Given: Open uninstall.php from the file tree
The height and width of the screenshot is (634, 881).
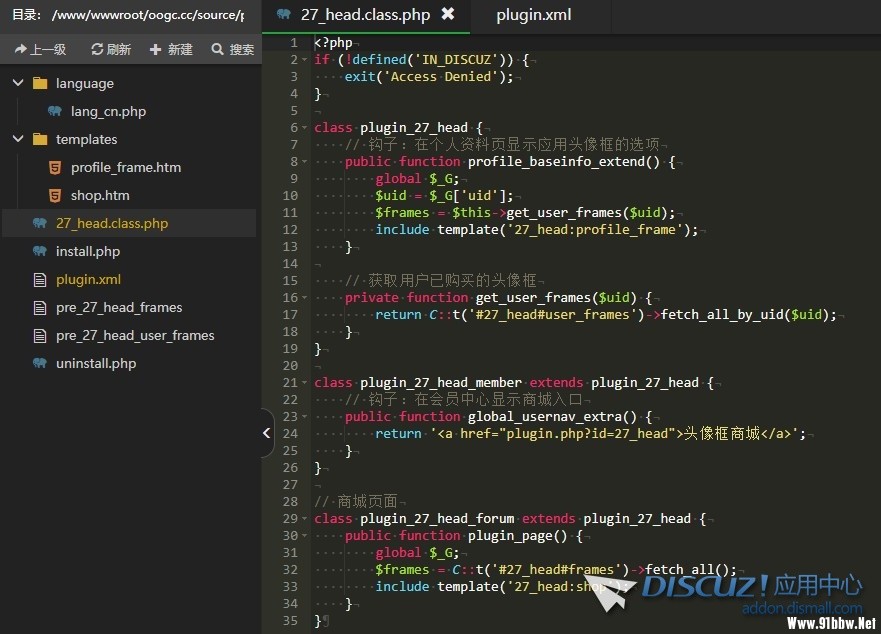Looking at the screenshot, I should (96, 363).
